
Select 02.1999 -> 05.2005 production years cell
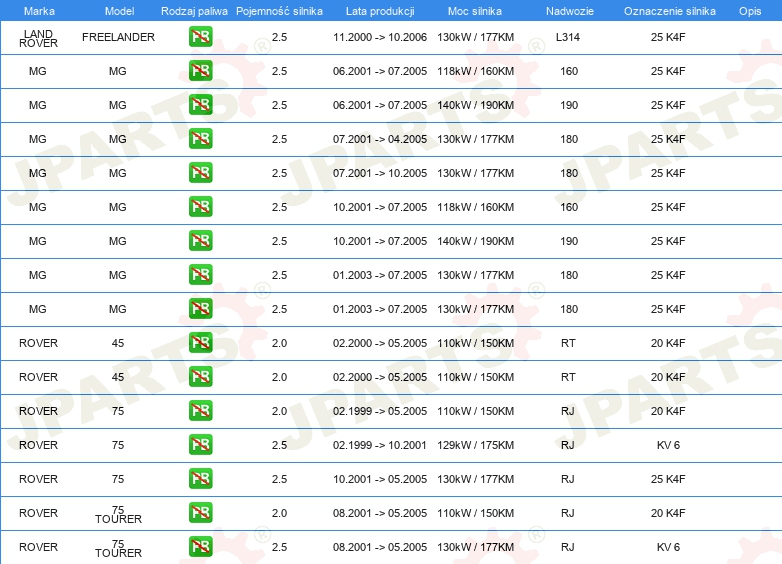tap(380, 411)
